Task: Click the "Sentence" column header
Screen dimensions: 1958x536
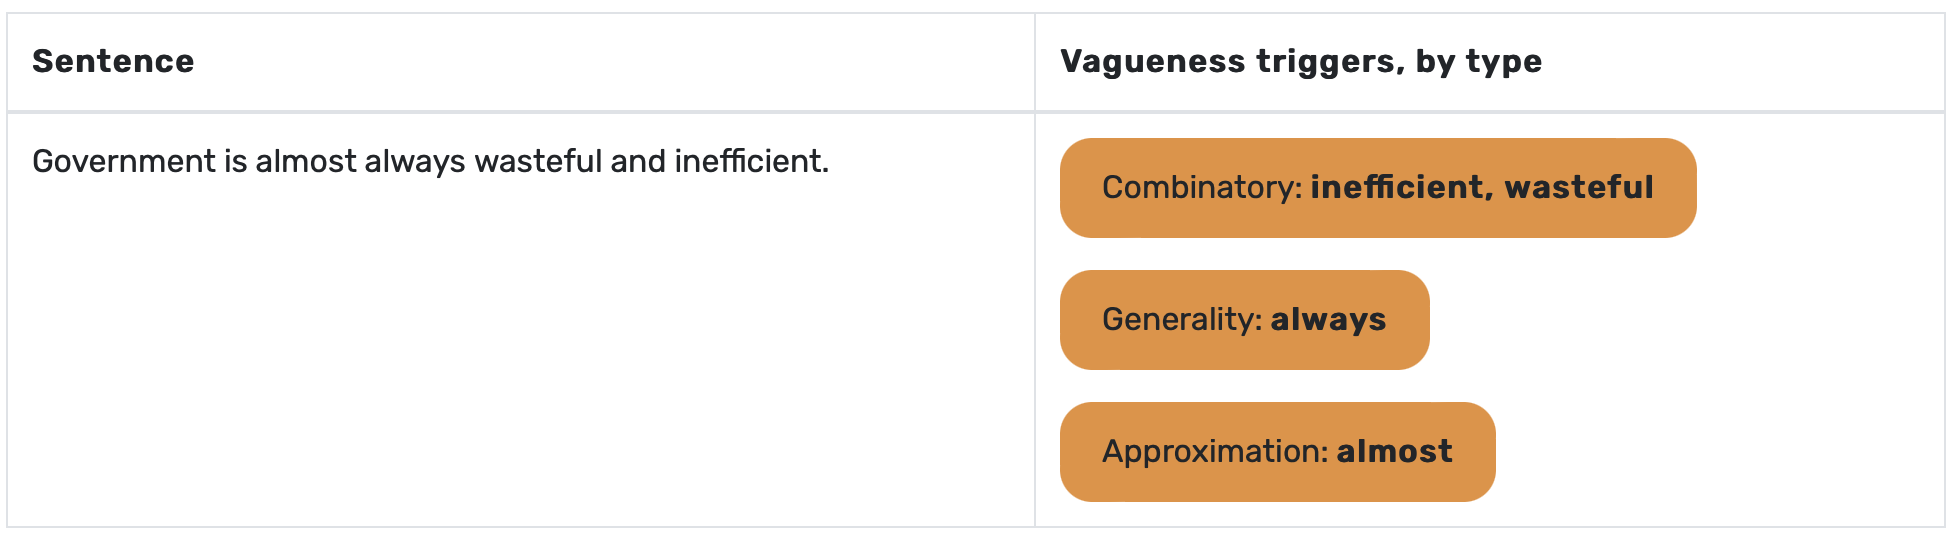Action: 113,61
